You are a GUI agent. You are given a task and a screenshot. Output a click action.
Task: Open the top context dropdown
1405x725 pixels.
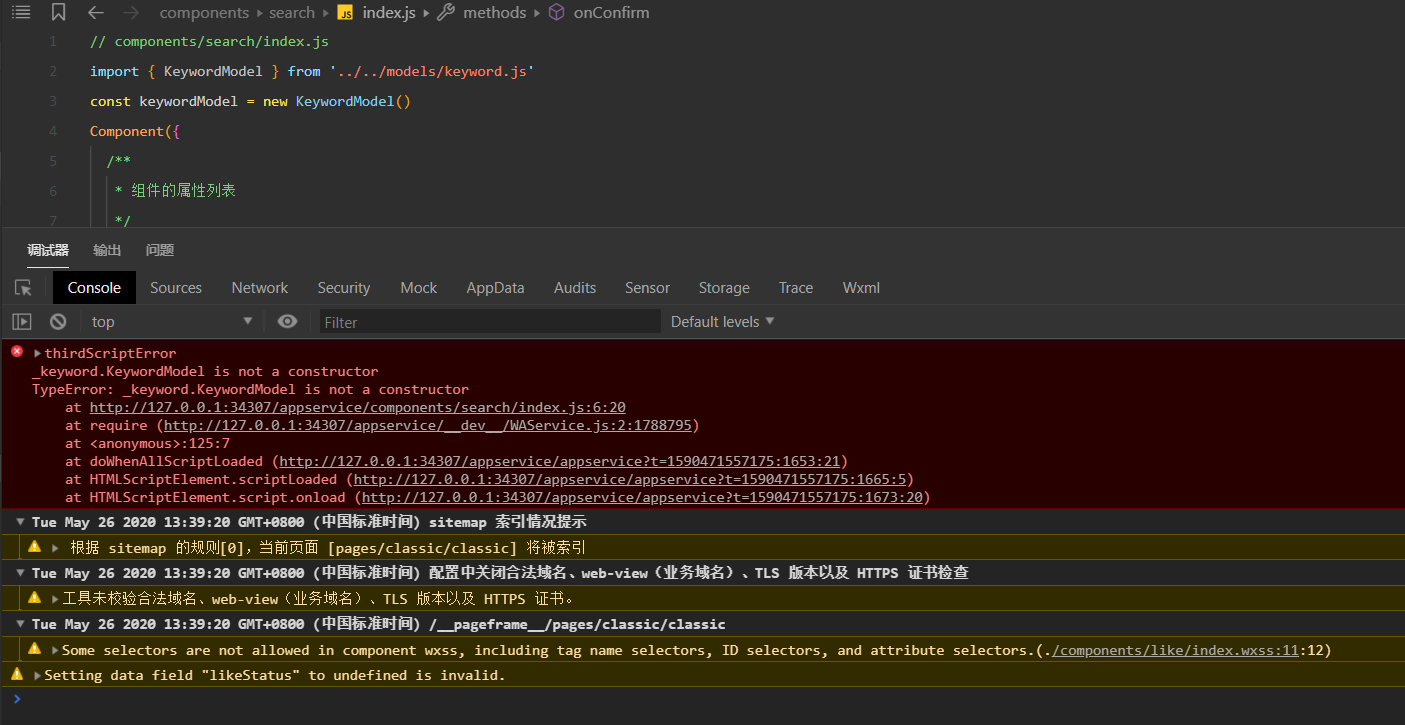click(172, 322)
